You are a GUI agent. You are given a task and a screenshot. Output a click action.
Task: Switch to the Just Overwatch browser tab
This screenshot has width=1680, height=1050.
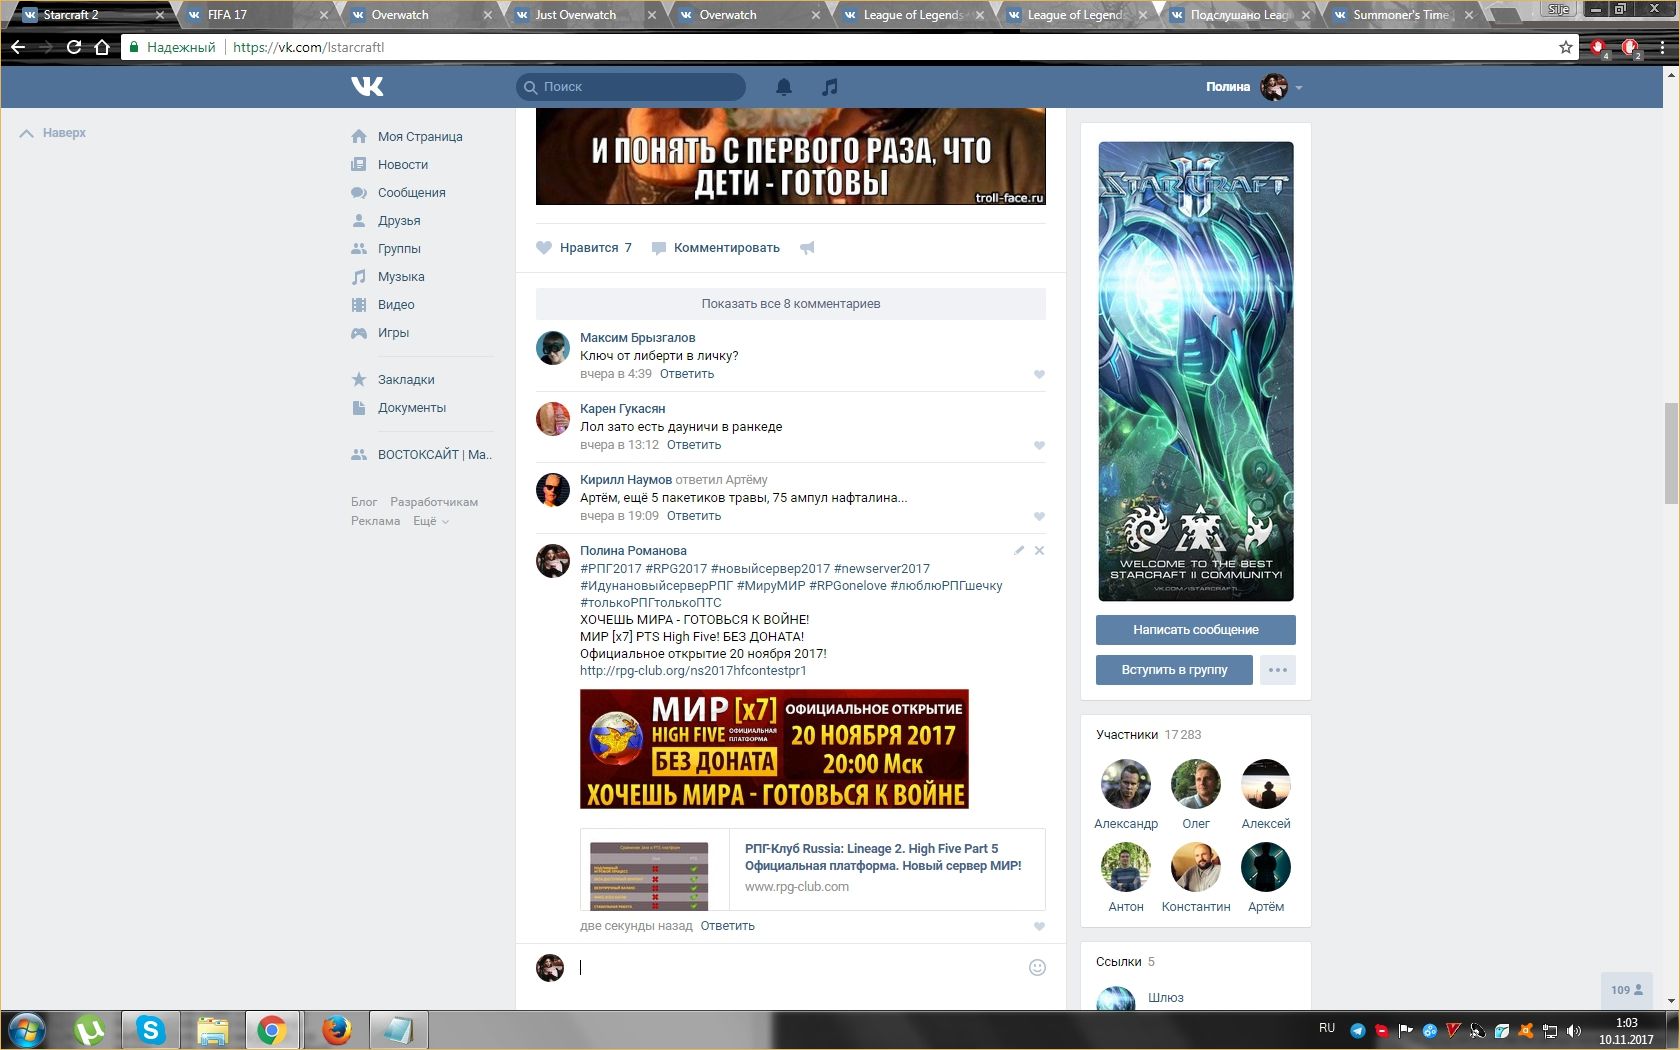tap(584, 15)
